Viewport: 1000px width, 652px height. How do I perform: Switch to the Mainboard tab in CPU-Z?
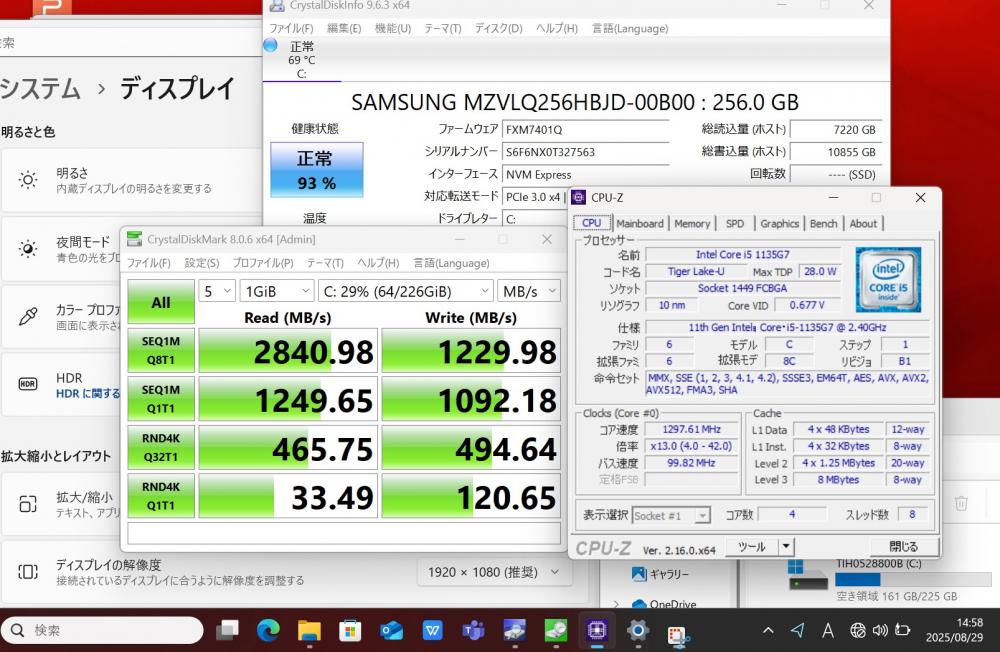coord(640,224)
